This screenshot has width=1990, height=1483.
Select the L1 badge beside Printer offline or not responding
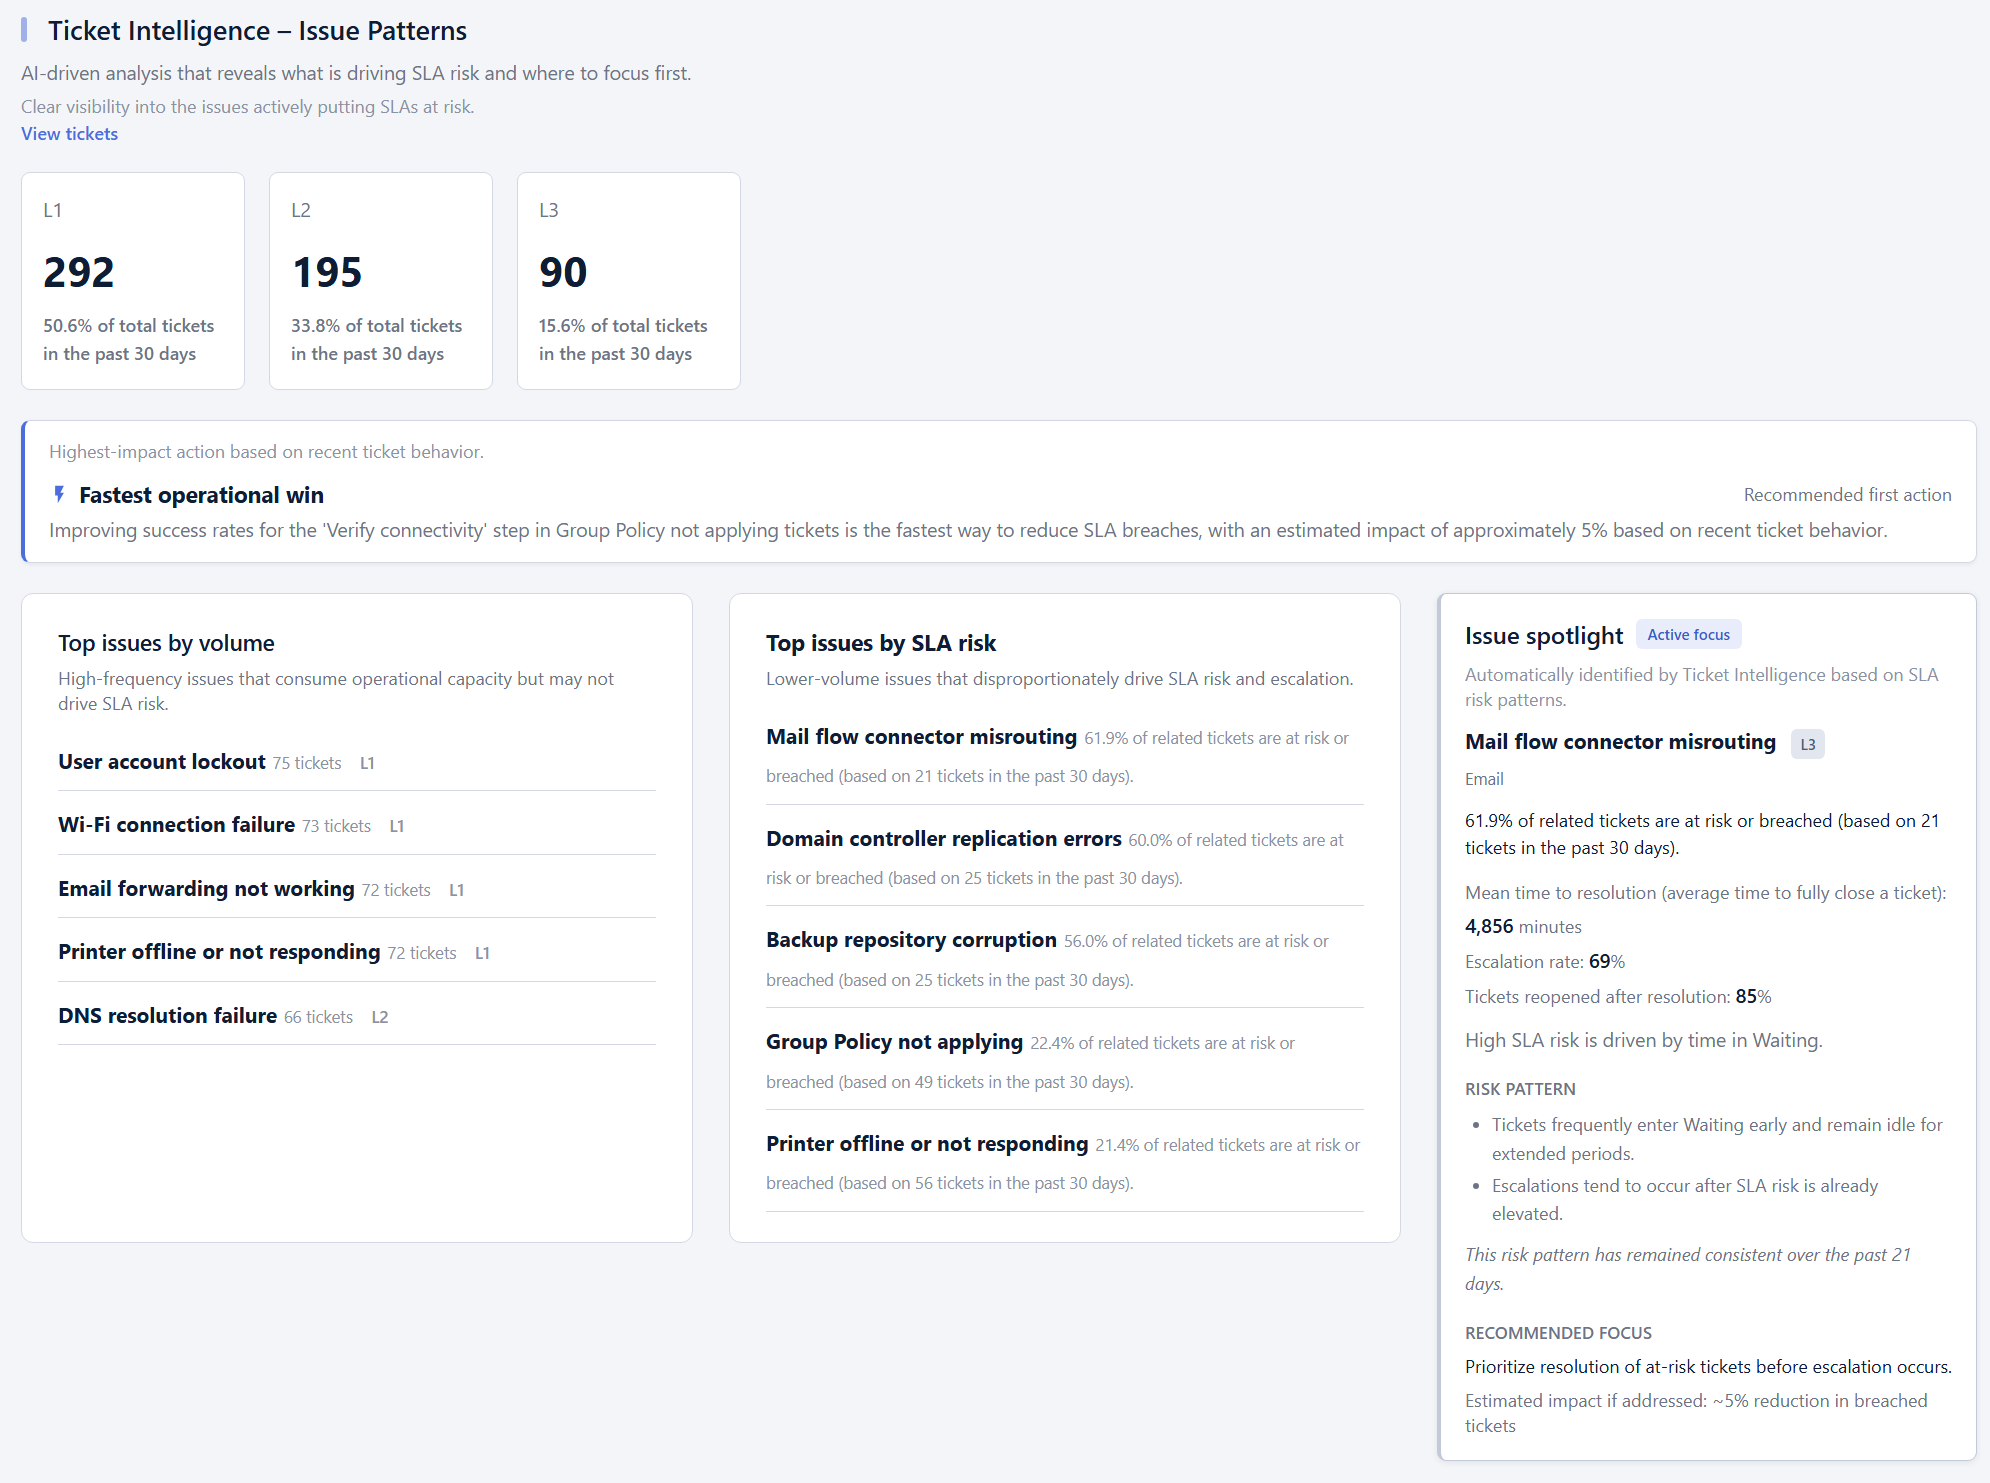click(483, 953)
